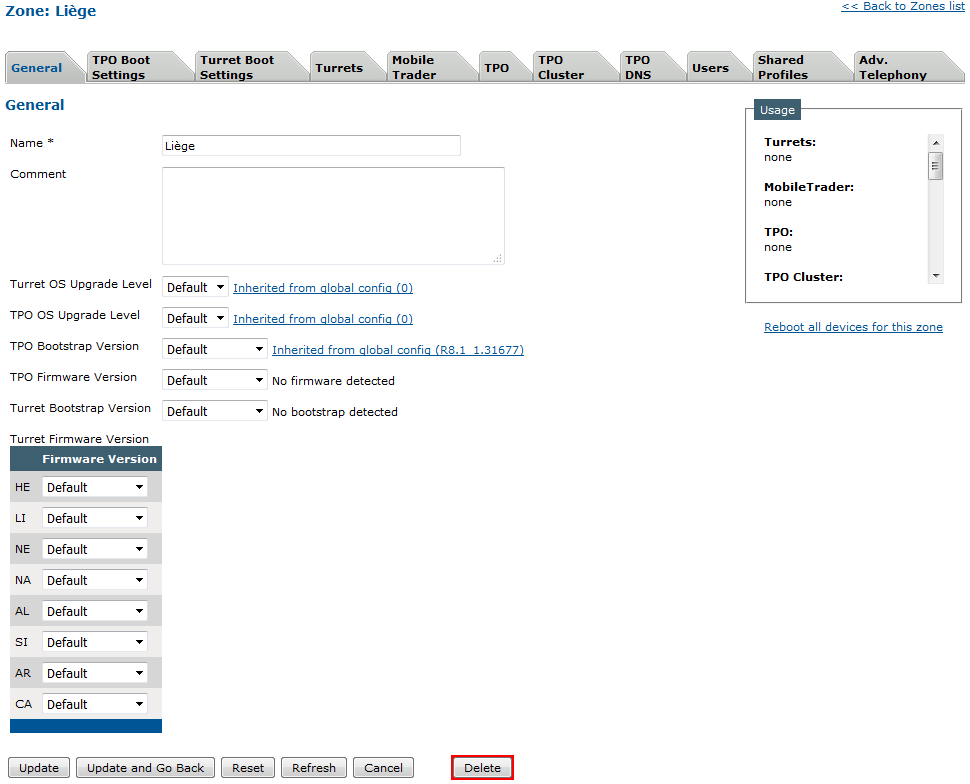Delete the Liège zone
The image size is (970, 784).
point(483,768)
